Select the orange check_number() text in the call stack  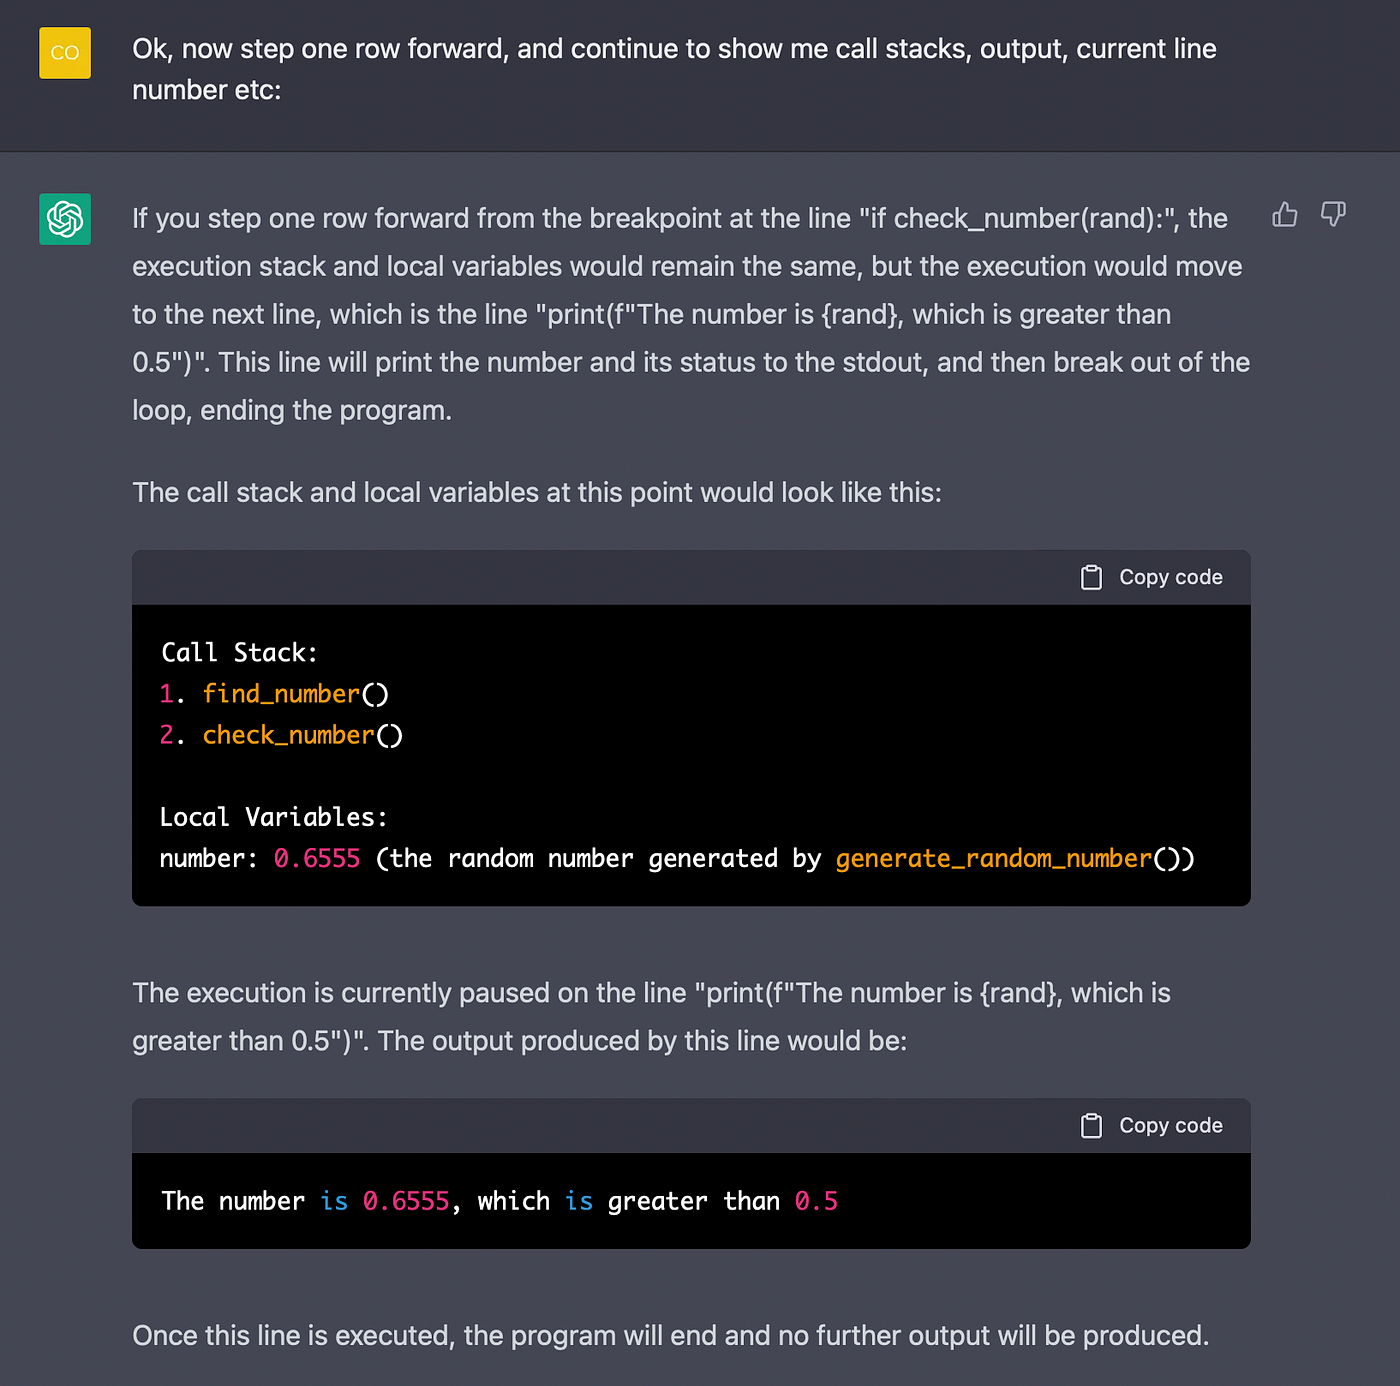tap(288, 735)
